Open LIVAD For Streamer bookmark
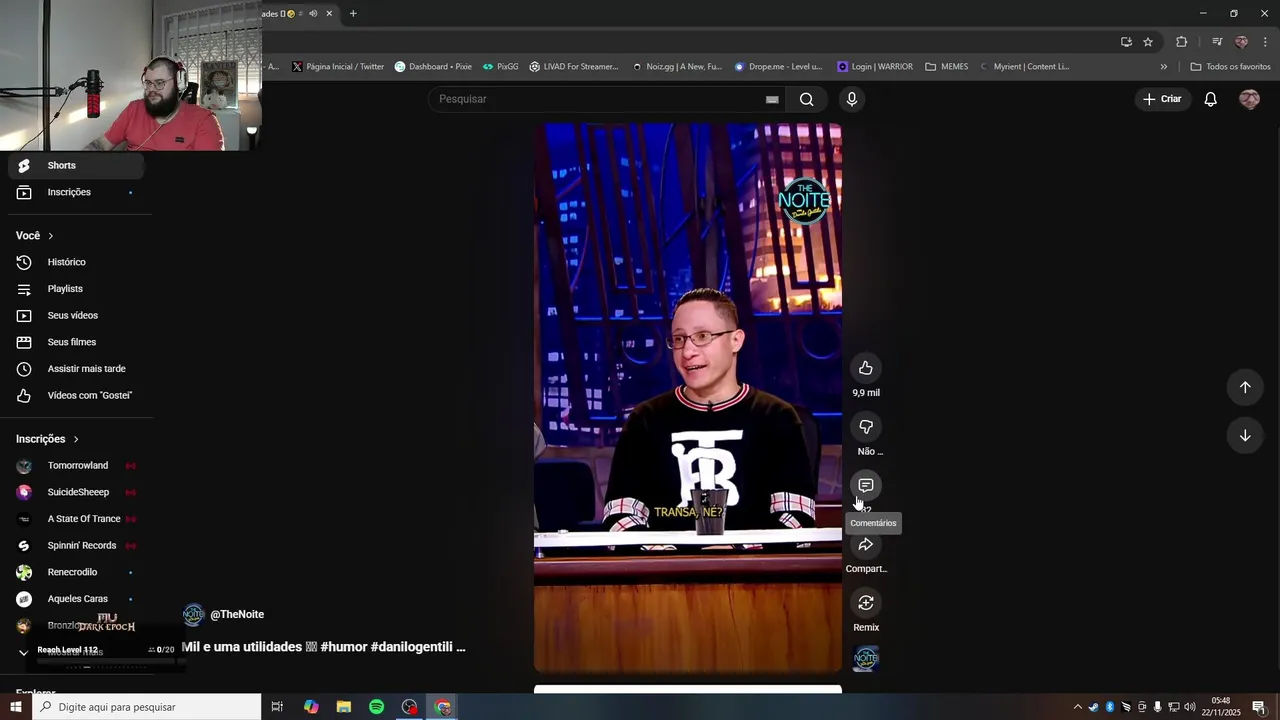The height and width of the screenshot is (720, 1280). tap(574, 67)
